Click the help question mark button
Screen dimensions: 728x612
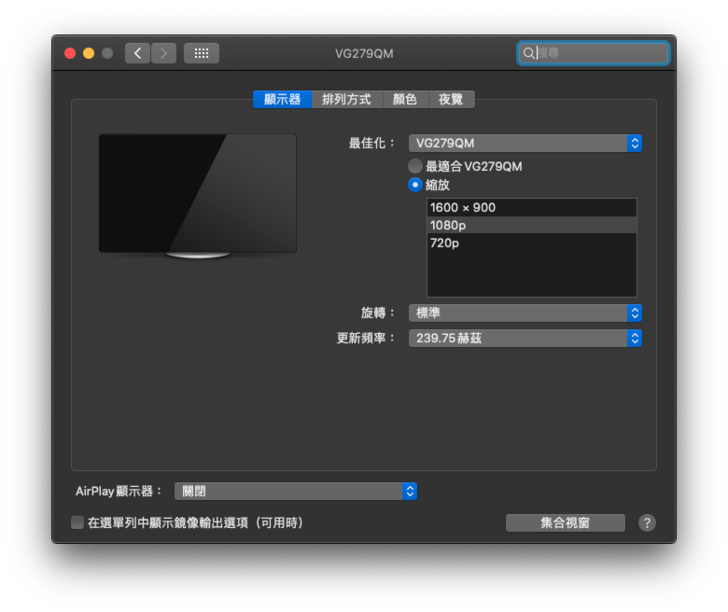point(647,523)
